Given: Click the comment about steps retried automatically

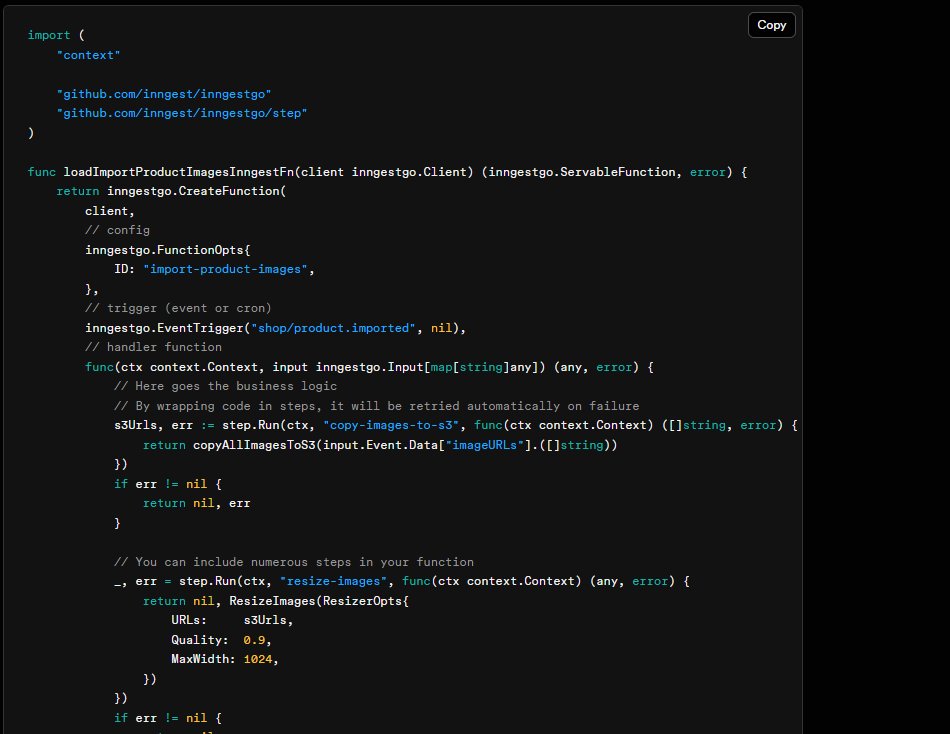Looking at the screenshot, I should click(376, 406).
